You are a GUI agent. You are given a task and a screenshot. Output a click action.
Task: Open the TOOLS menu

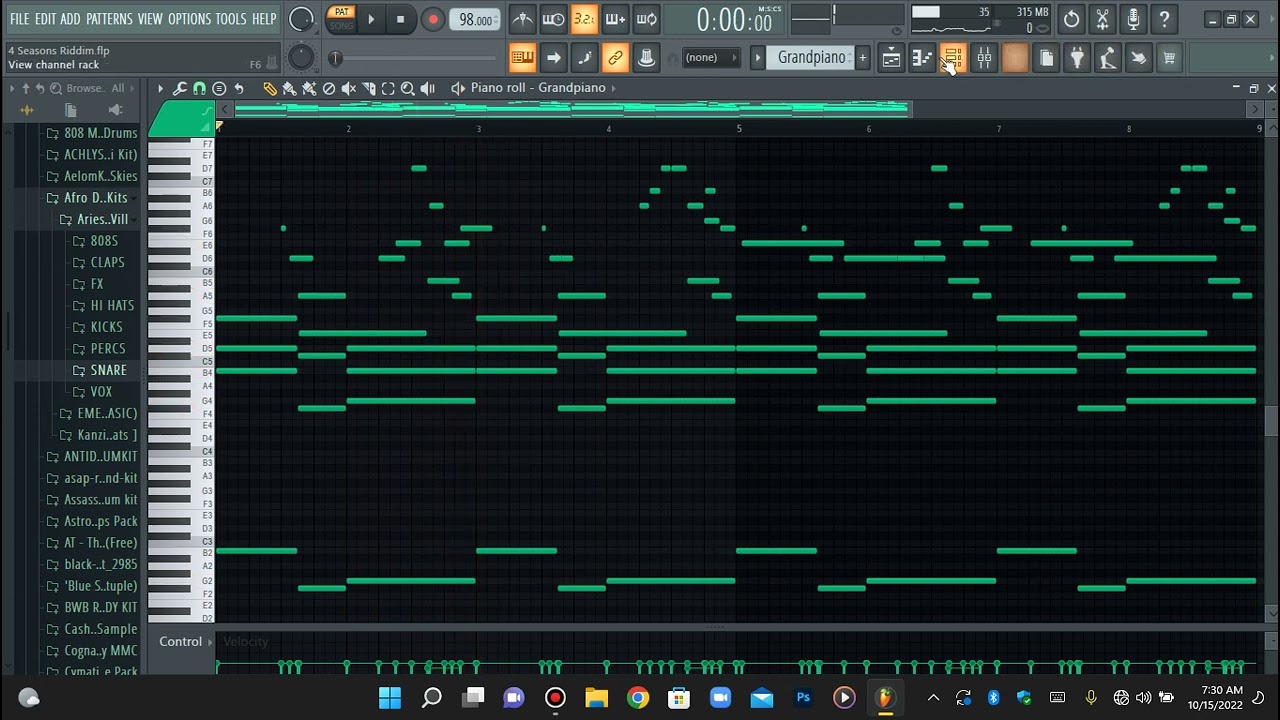[231, 19]
